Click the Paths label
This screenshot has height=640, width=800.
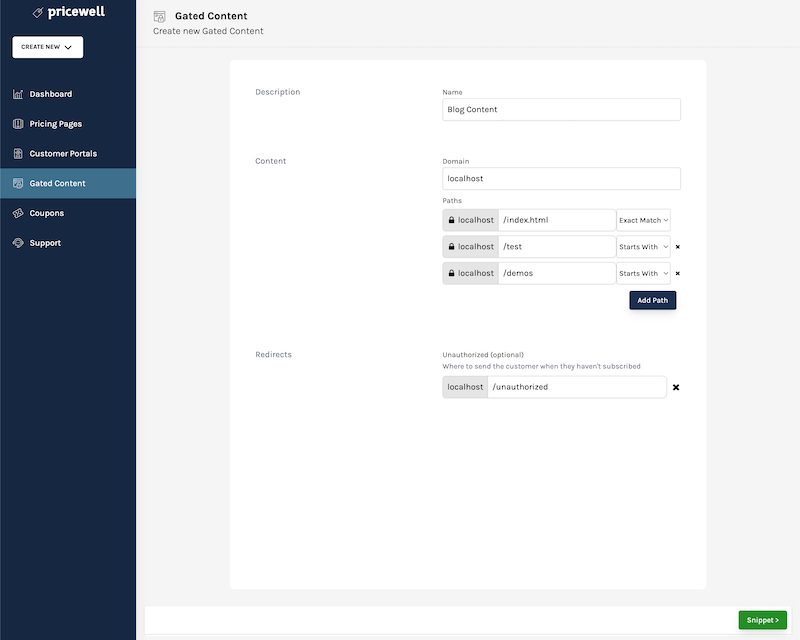pyautogui.click(x=452, y=201)
